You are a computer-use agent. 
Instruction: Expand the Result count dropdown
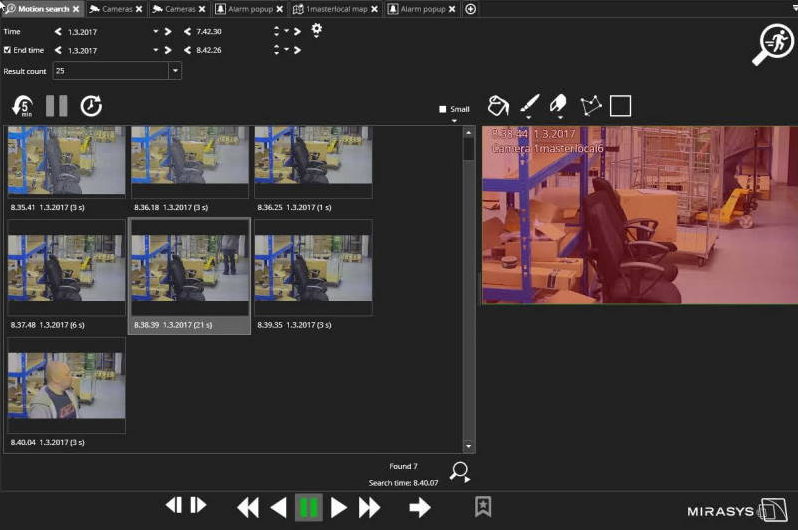(175, 71)
